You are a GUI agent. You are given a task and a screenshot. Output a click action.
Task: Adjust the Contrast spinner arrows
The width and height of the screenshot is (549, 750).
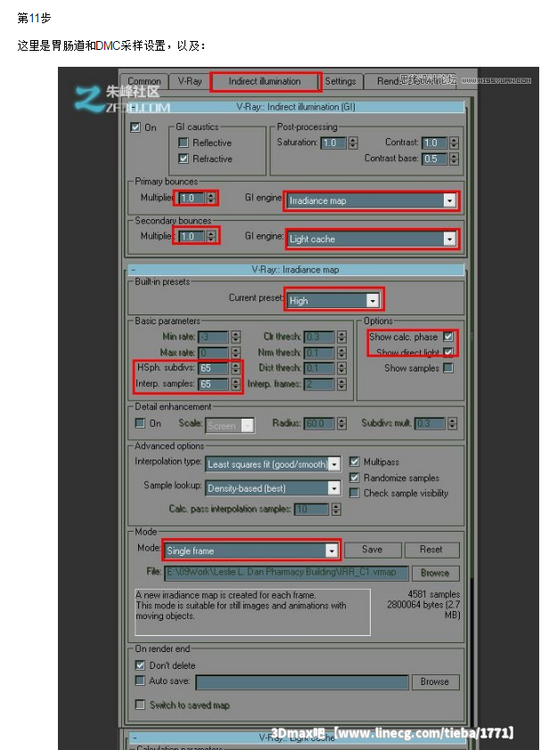454,143
